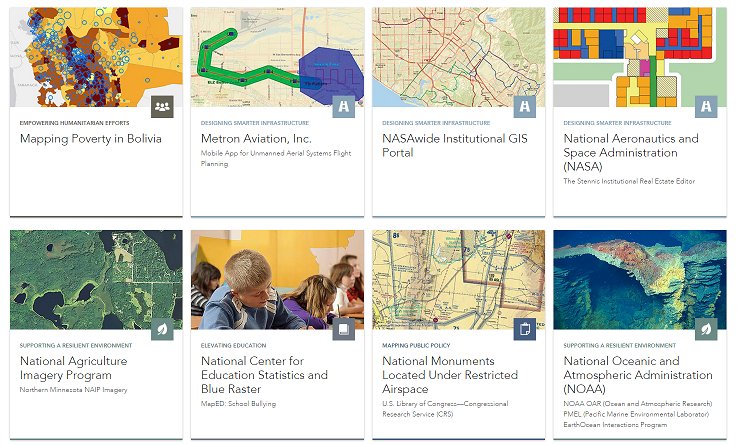Click Mobile App for Unmanned Aerial Systems Flight Planning text
Screen dimensions: 737x445
click(276, 158)
